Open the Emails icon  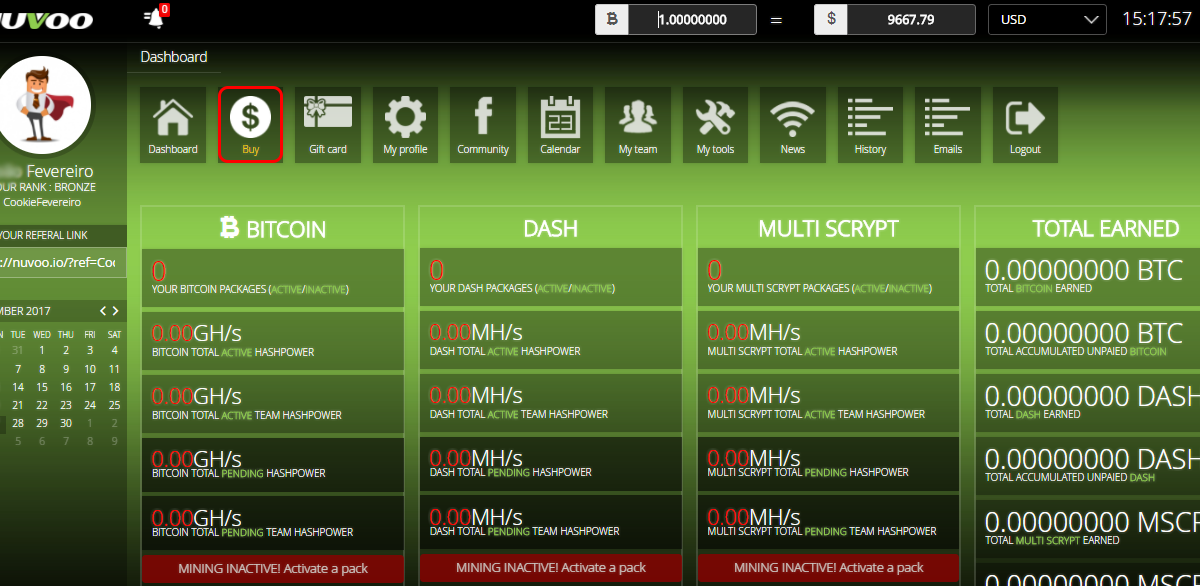coord(948,125)
